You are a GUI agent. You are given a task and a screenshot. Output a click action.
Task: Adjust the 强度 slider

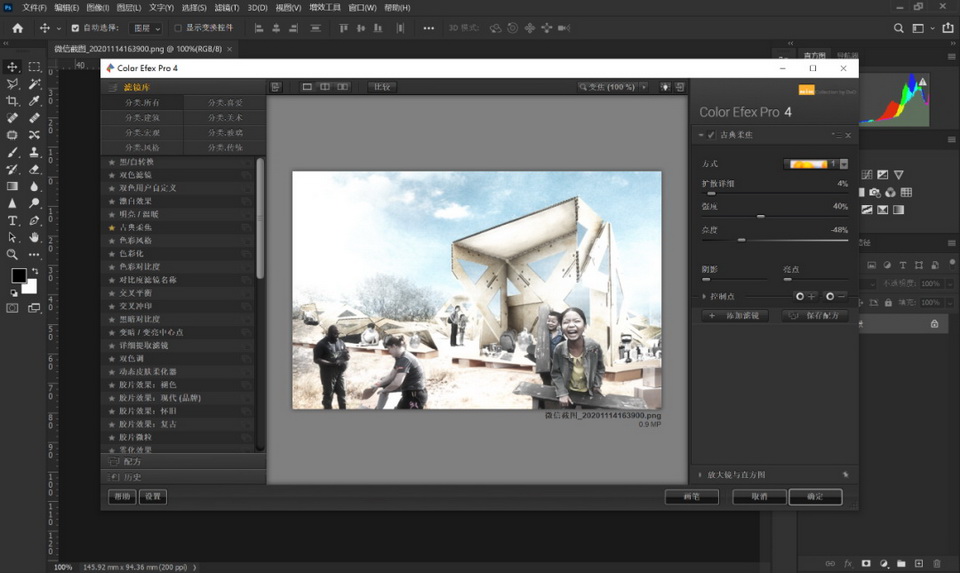tap(760, 216)
